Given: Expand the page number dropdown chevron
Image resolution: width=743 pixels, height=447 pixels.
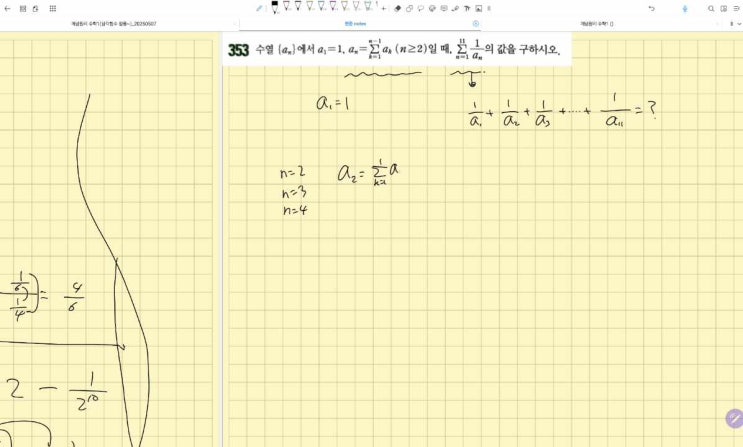Looking at the screenshot, I should [x=737, y=23].
